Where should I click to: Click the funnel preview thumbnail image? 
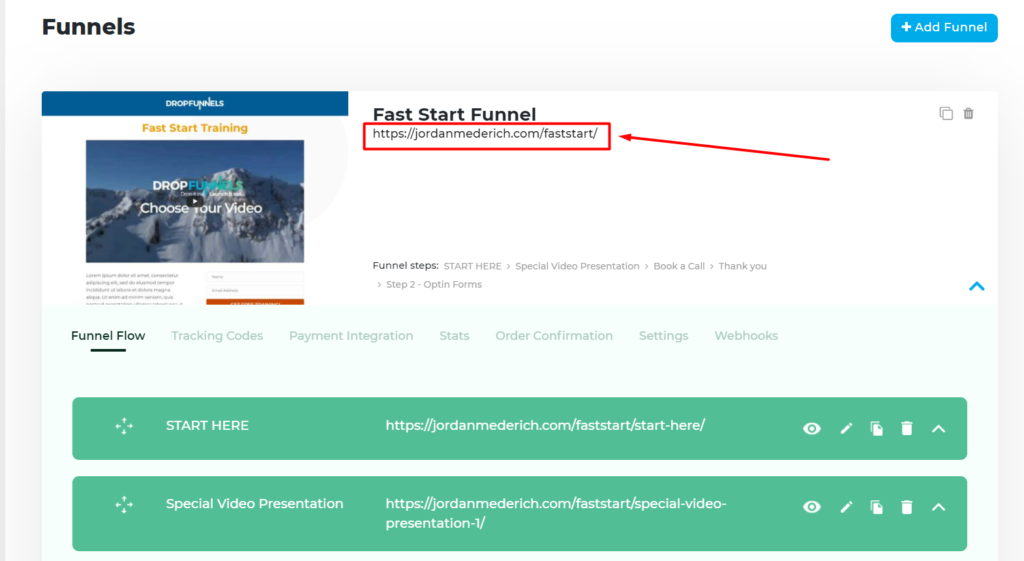pyautogui.click(x=195, y=198)
